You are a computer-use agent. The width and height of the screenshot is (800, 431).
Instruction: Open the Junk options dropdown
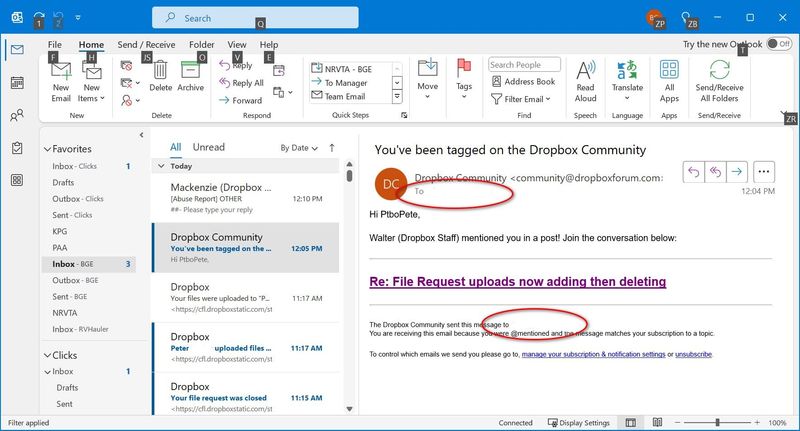pyautogui.click(x=130, y=100)
